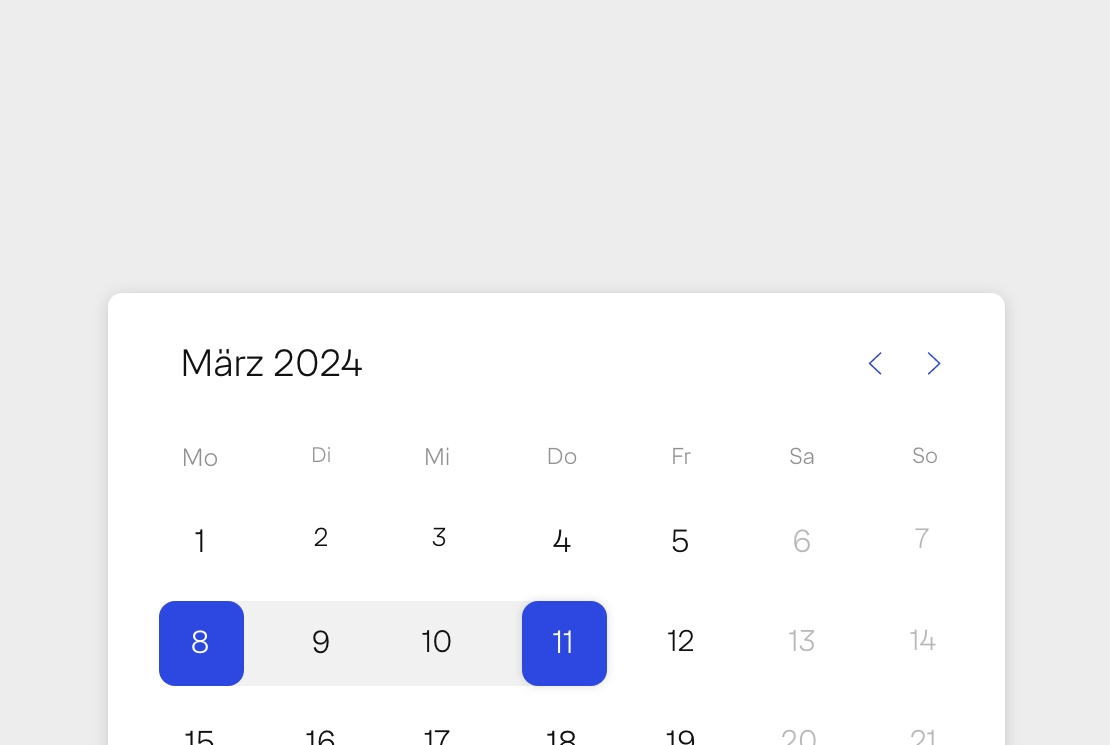
Task: Click the selected range start date 8
Action: (x=201, y=643)
